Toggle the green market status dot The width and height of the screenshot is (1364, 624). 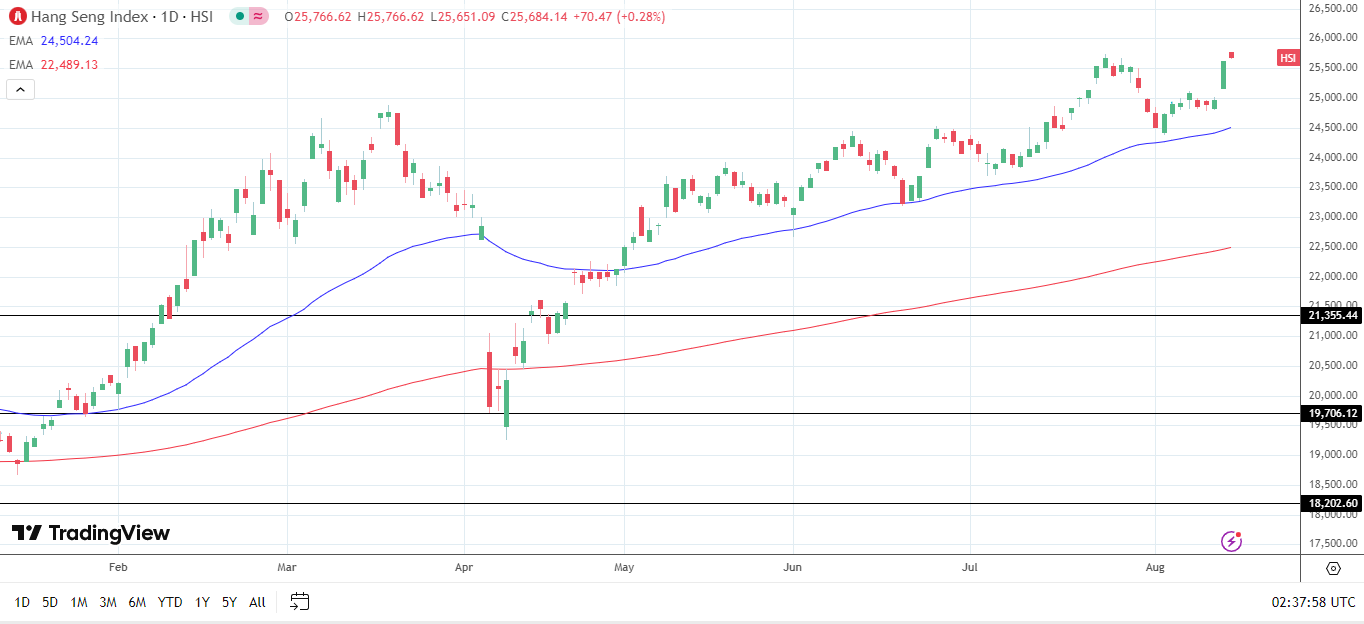[238, 16]
